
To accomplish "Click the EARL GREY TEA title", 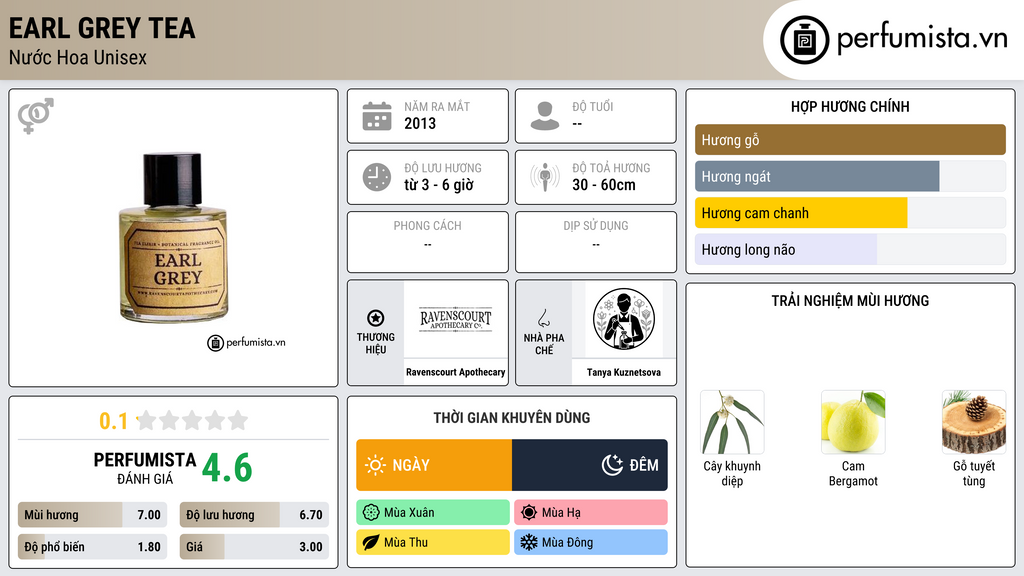I will (102, 28).
